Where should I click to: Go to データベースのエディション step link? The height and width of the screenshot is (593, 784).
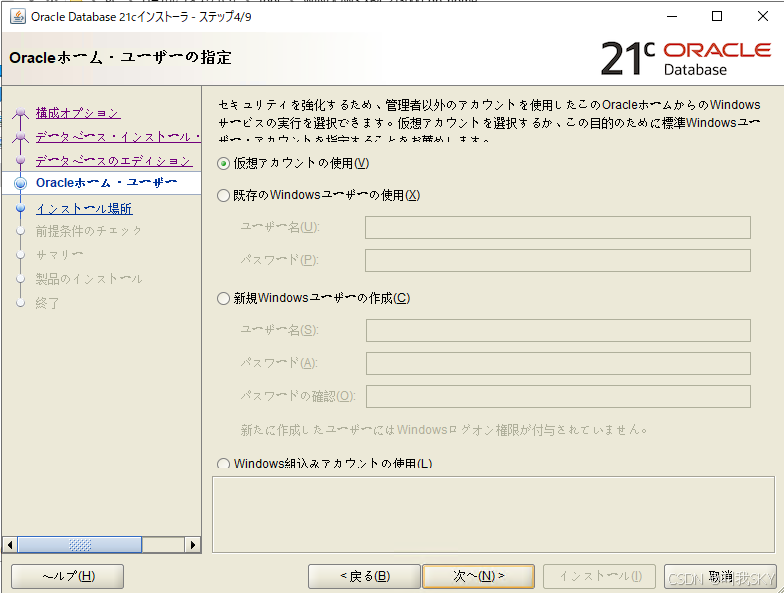coord(114,160)
